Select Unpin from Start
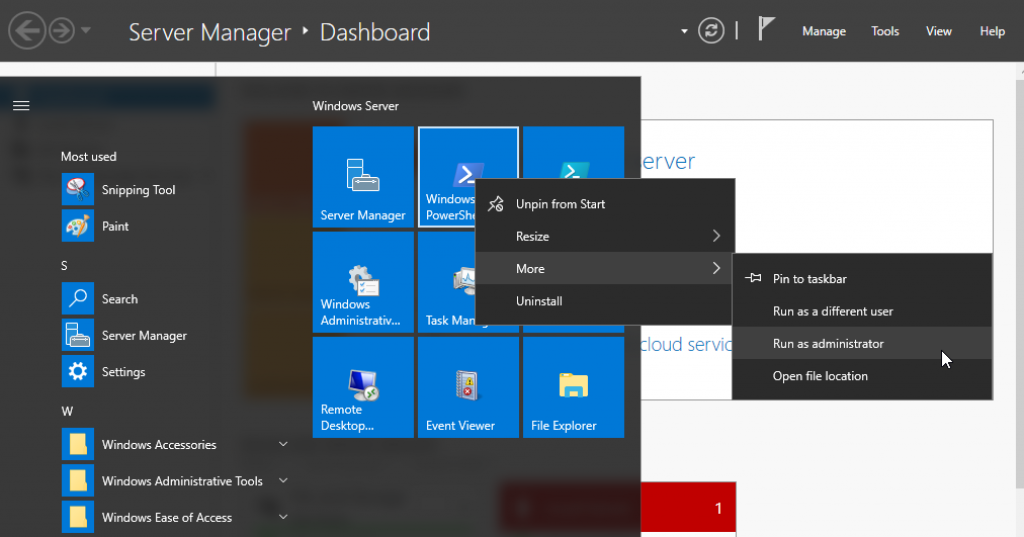The image size is (1024, 537). click(x=560, y=204)
